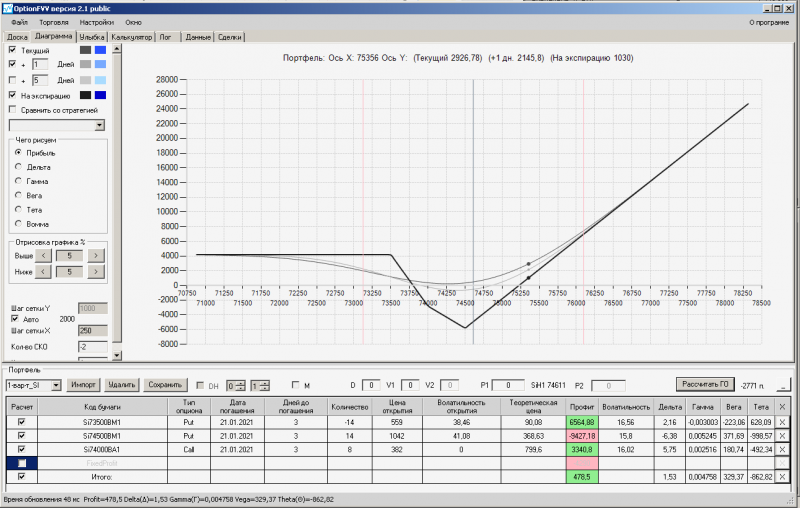Enable the +5 Дней curve checkbox
This screenshot has width=800, height=508.
(13, 80)
